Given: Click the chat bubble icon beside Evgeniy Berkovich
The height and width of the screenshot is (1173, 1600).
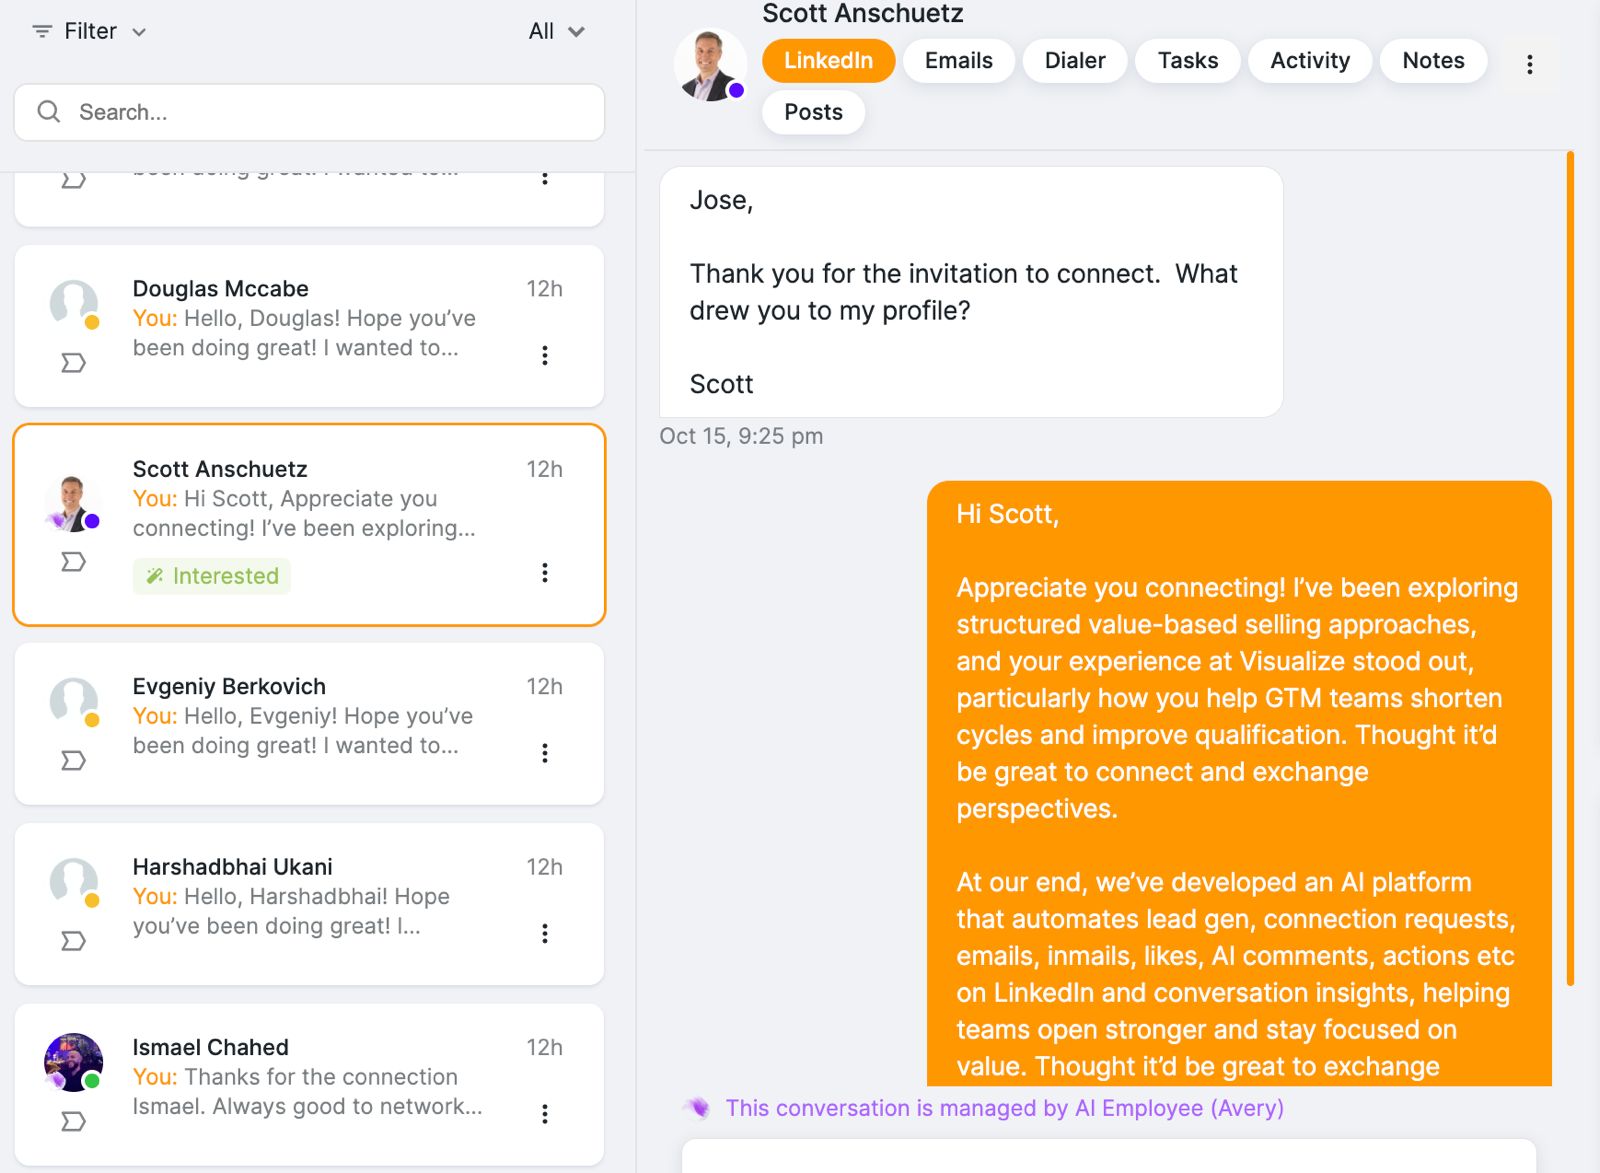Looking at the screenshot, I should click(71, 760).
